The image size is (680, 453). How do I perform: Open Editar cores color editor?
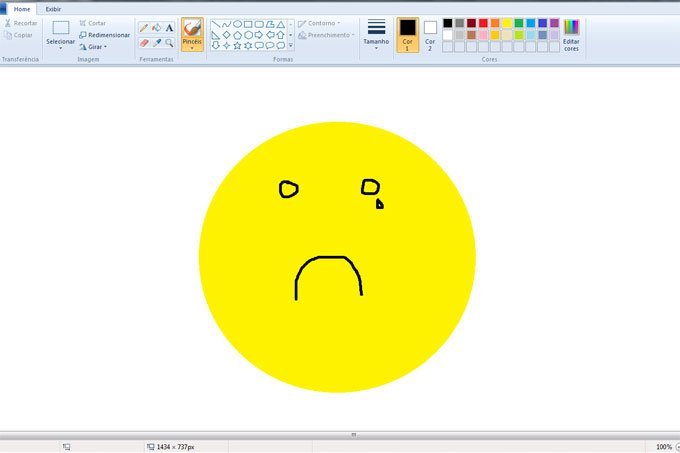point(571,34)
